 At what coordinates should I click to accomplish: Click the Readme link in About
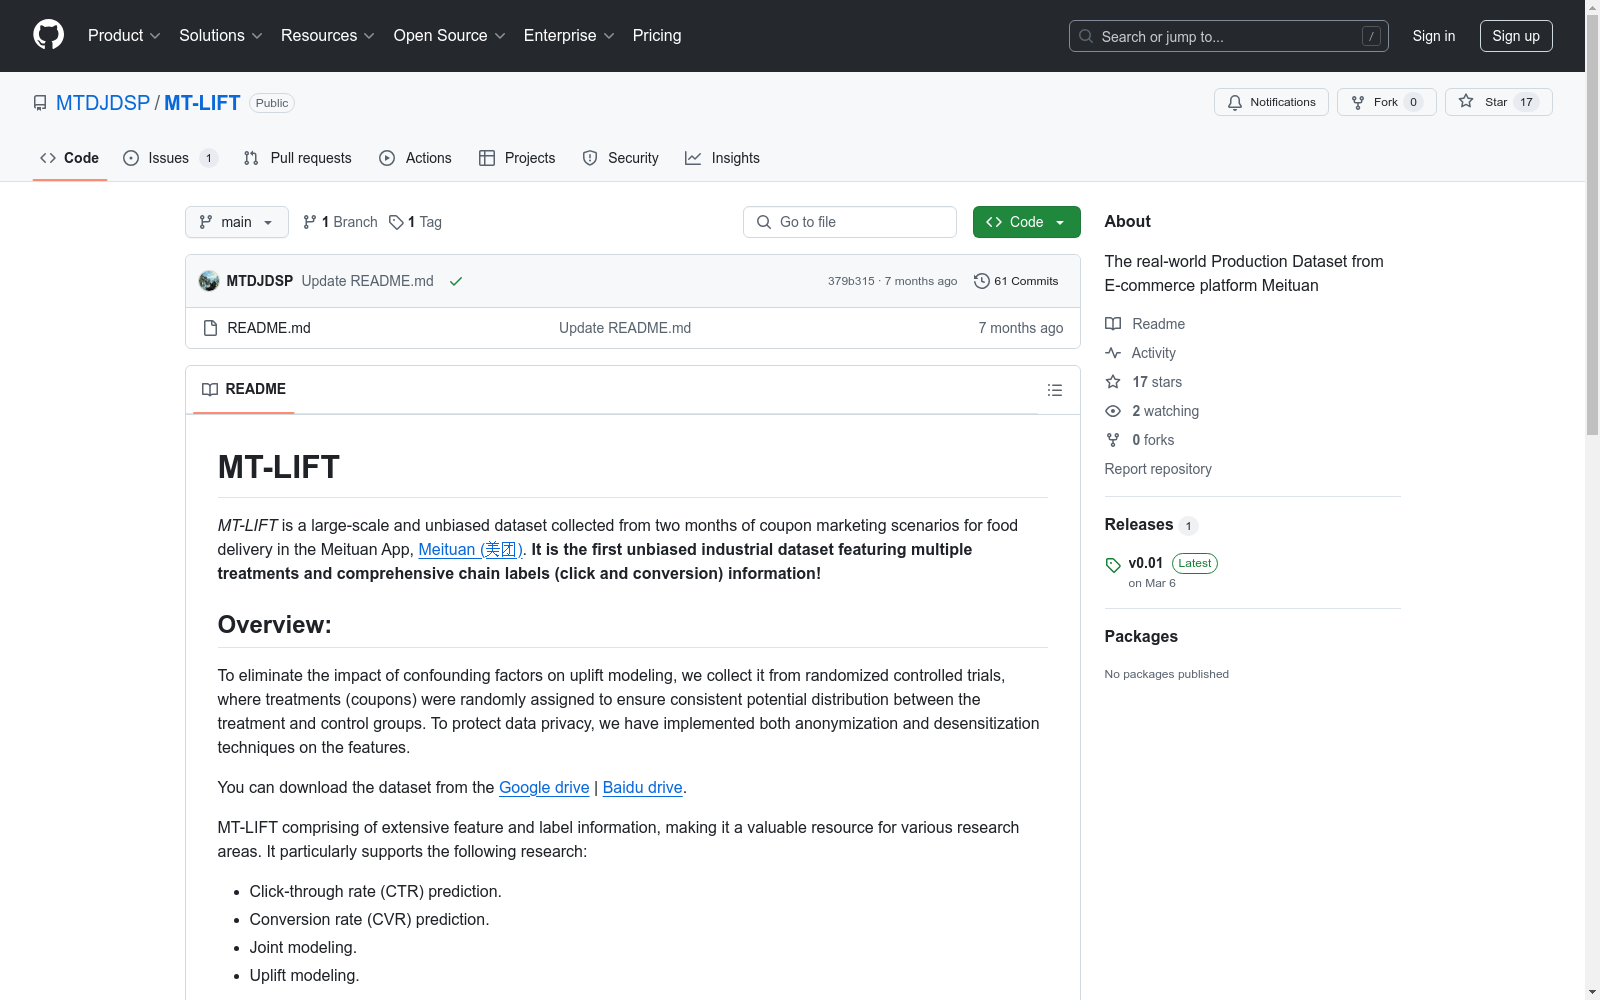tap(1145, 324)
